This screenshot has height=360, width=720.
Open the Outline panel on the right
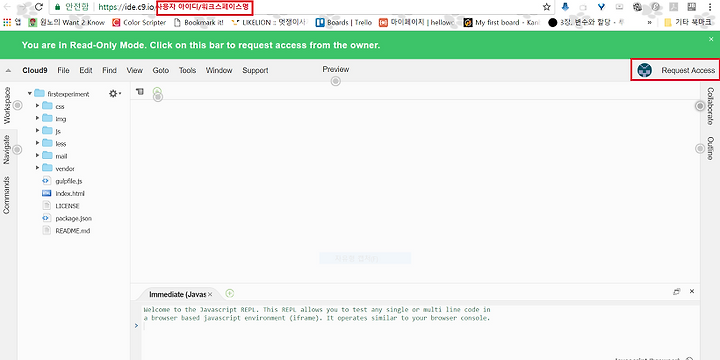pyautogui.click(x=710, y=148)
